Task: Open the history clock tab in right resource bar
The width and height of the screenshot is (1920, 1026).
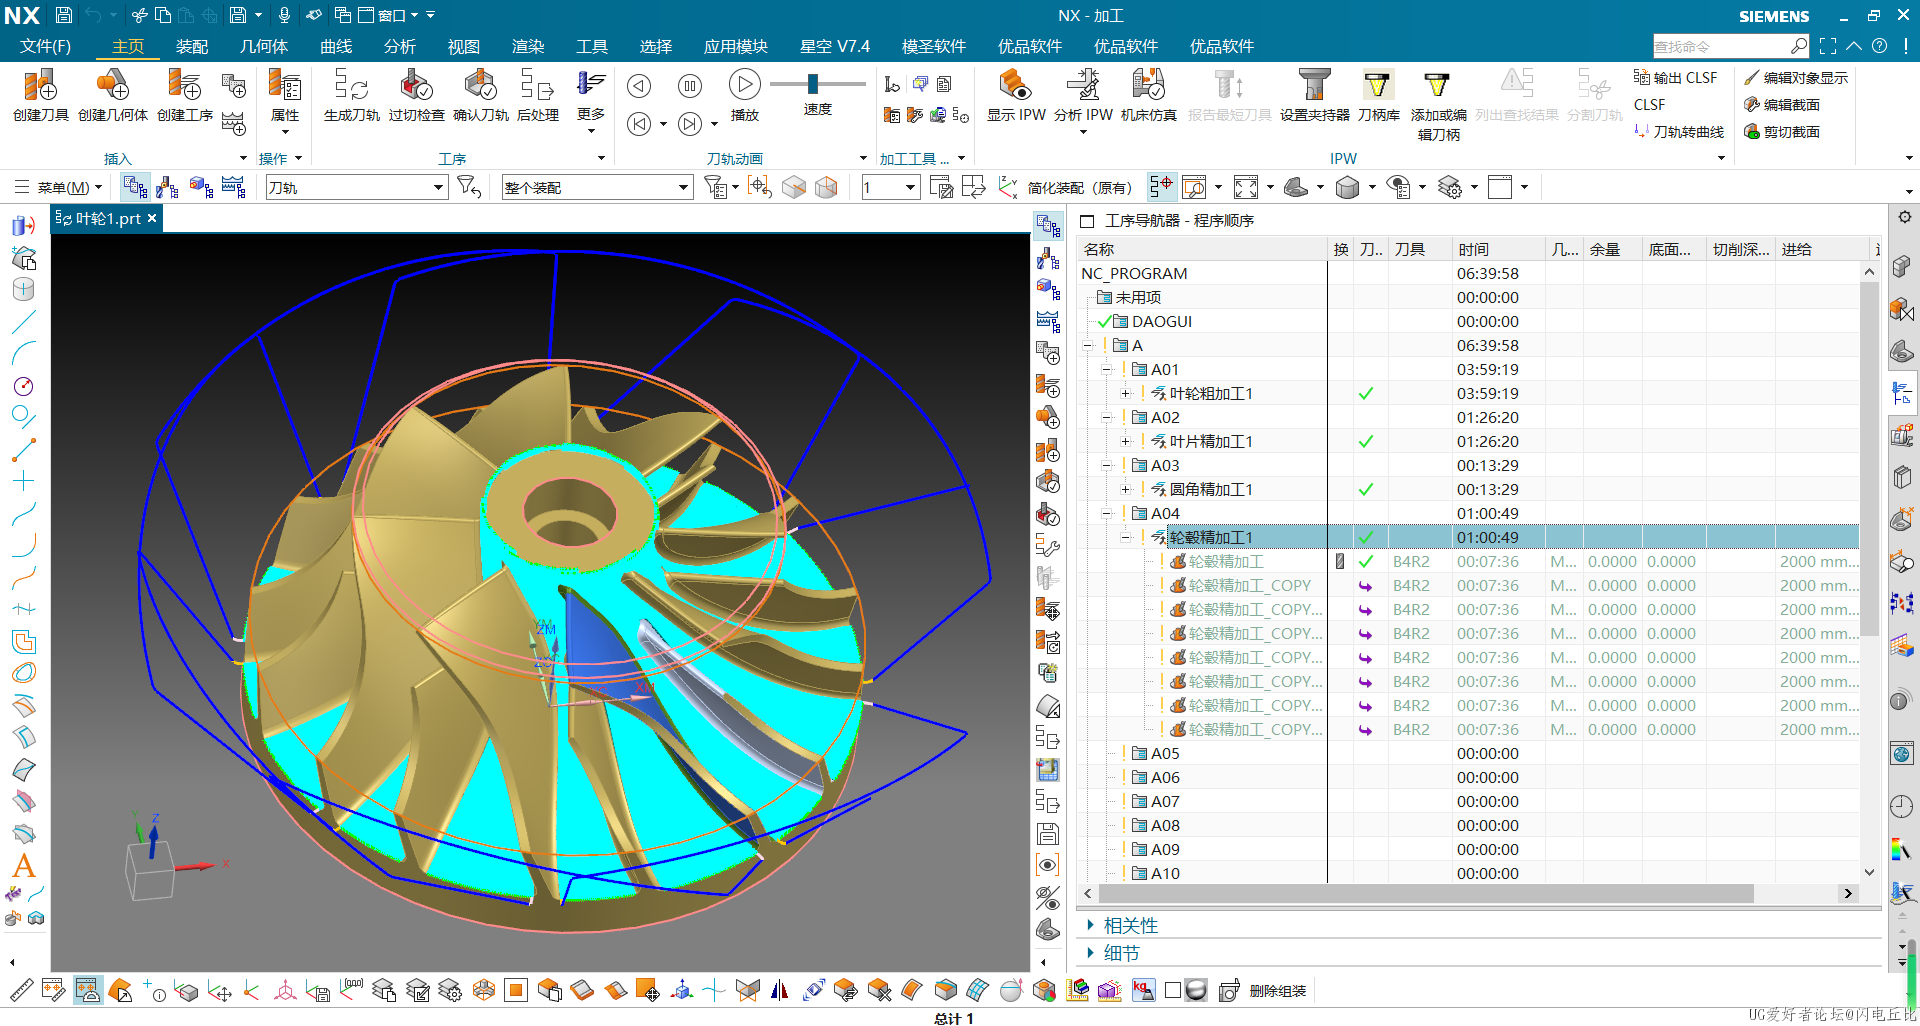Action: point(1902,806)
